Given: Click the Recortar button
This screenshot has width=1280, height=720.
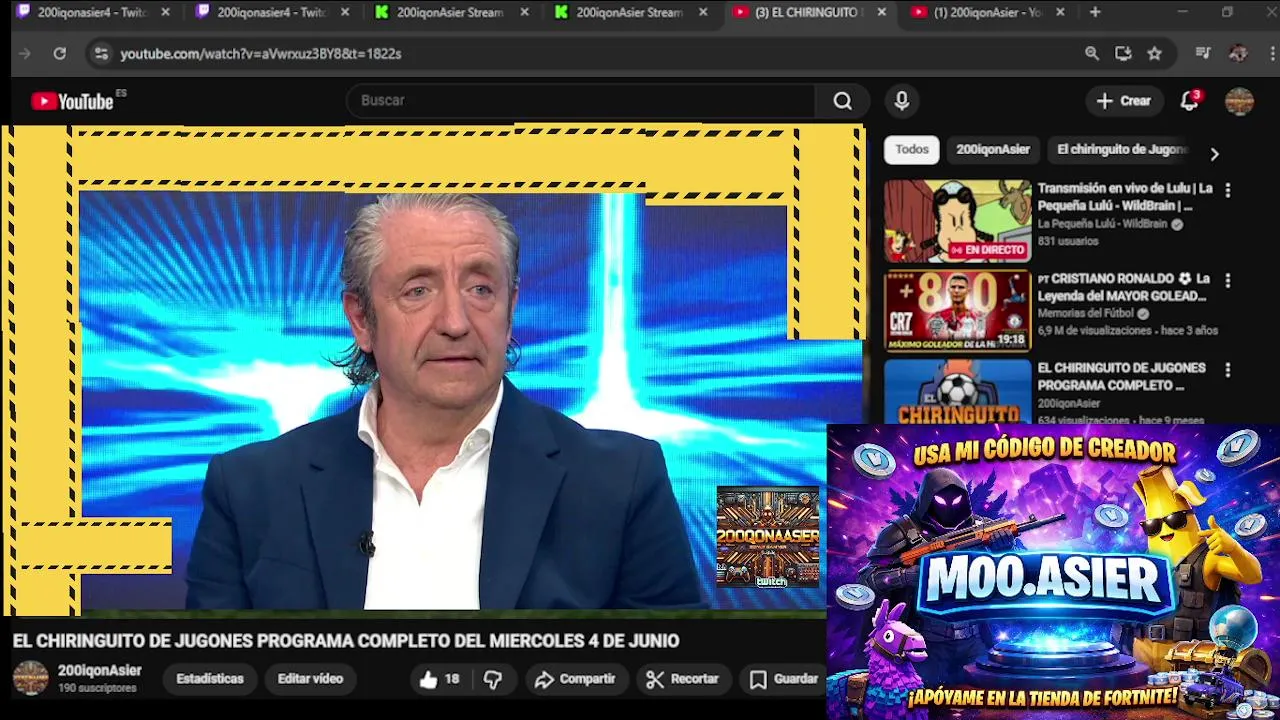Looking at the screenshot, I should tap(683, 679).
